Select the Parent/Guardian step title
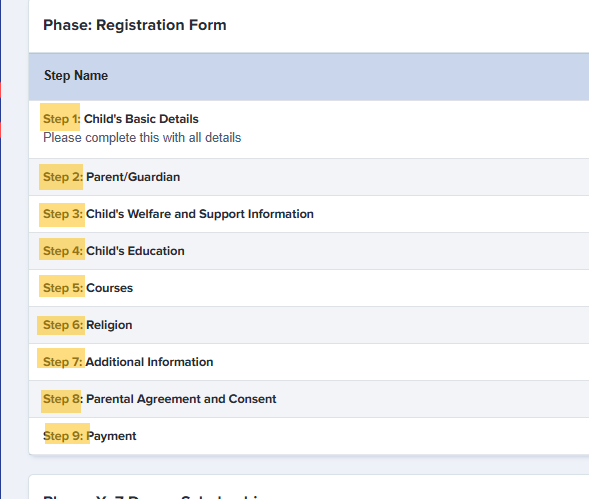This screenshot has width=589, height=499. coord(133,177)
